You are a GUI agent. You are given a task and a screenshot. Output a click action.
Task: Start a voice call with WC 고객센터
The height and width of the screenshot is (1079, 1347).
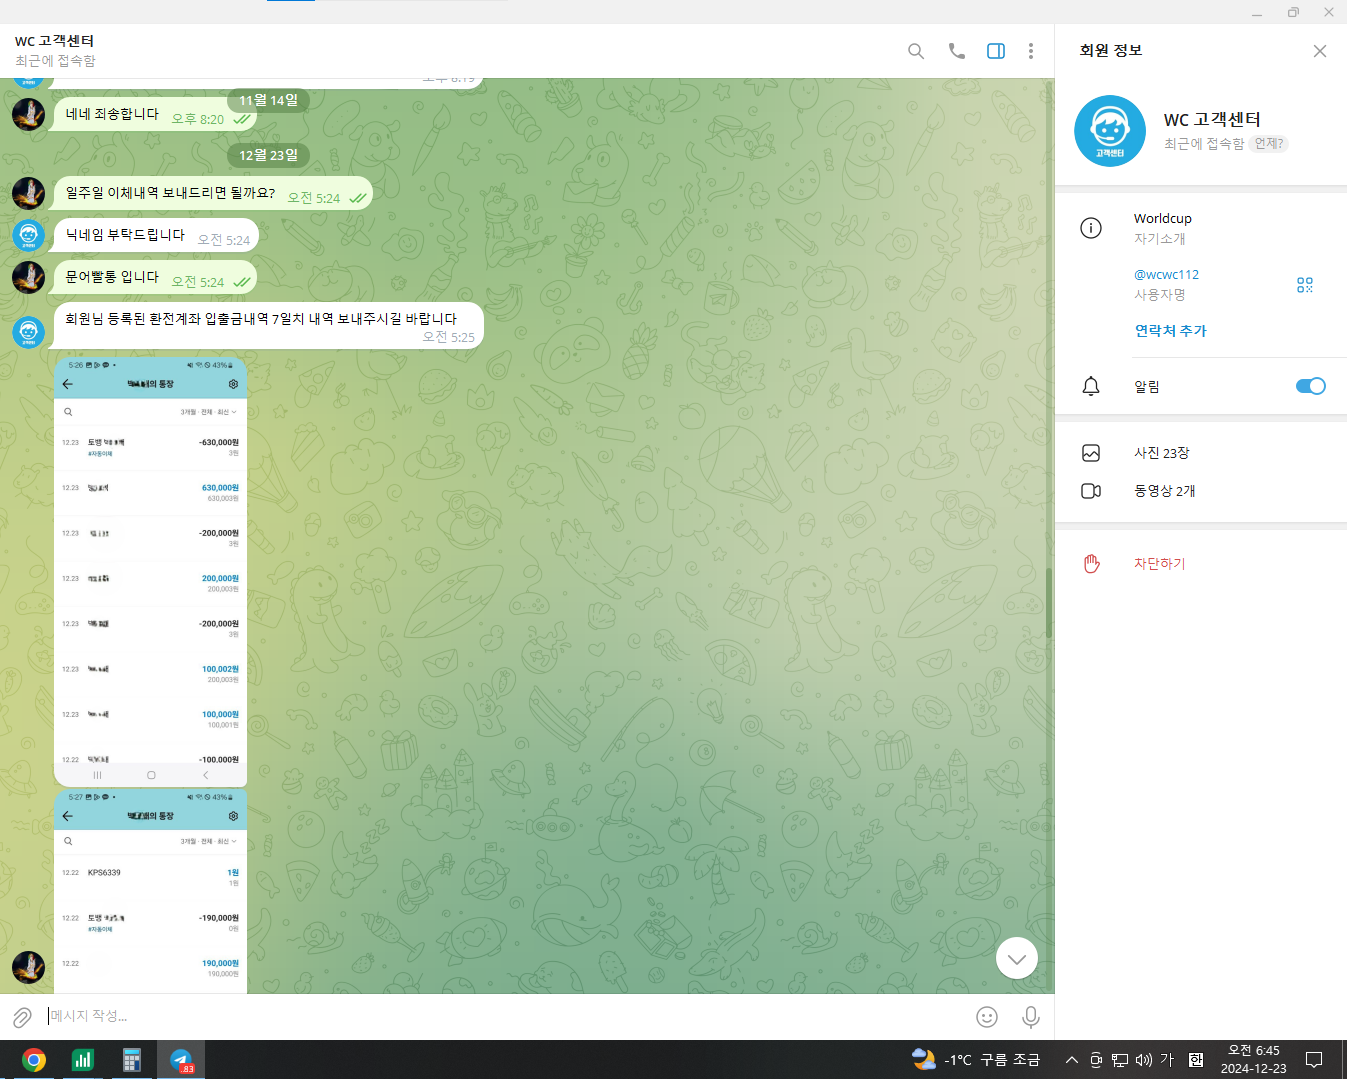956,51
